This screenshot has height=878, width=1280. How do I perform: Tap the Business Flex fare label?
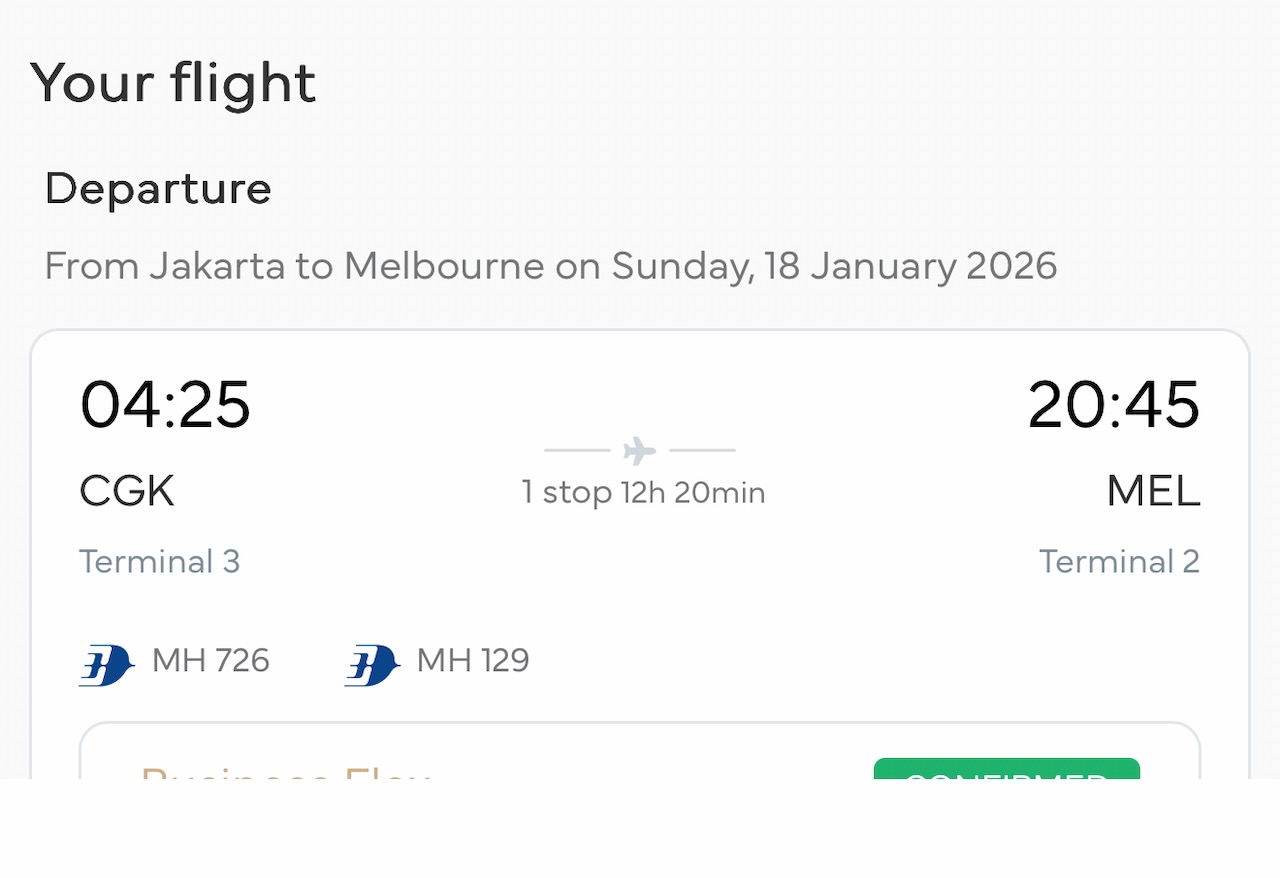point(286,771)
